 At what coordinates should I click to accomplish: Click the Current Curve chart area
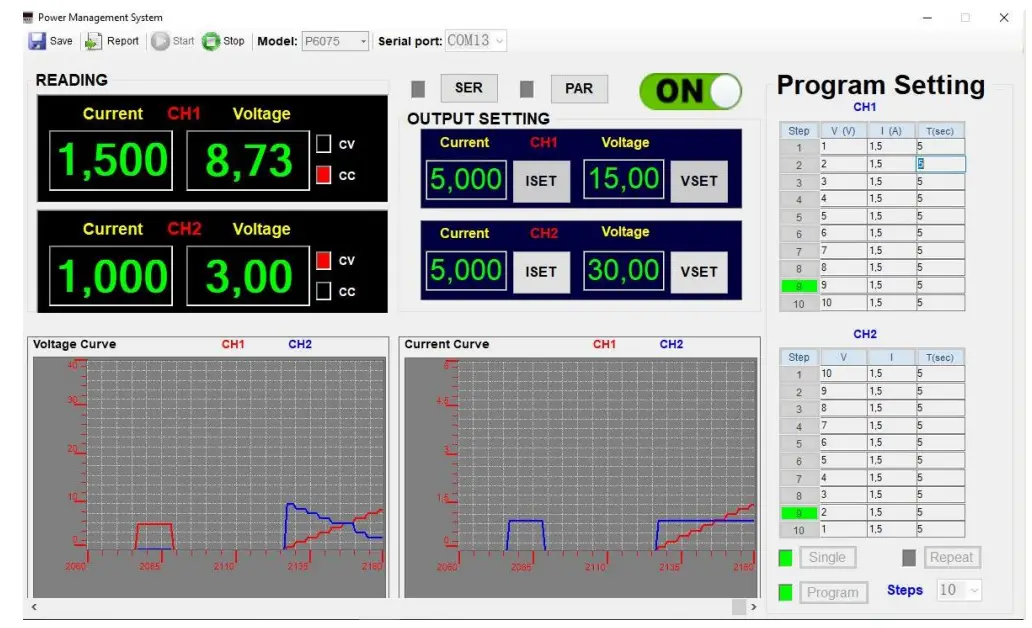[x=581, y=477]
